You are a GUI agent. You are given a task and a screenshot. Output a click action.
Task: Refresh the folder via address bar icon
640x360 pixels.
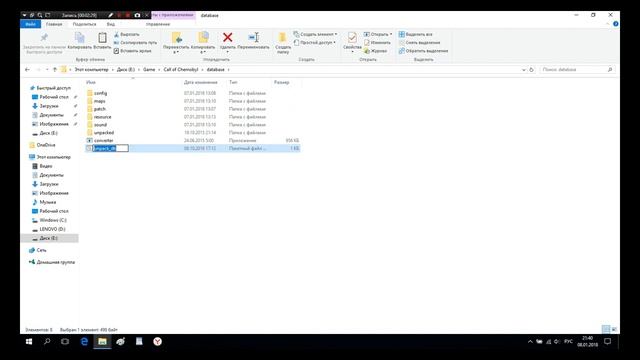[531, 70]
